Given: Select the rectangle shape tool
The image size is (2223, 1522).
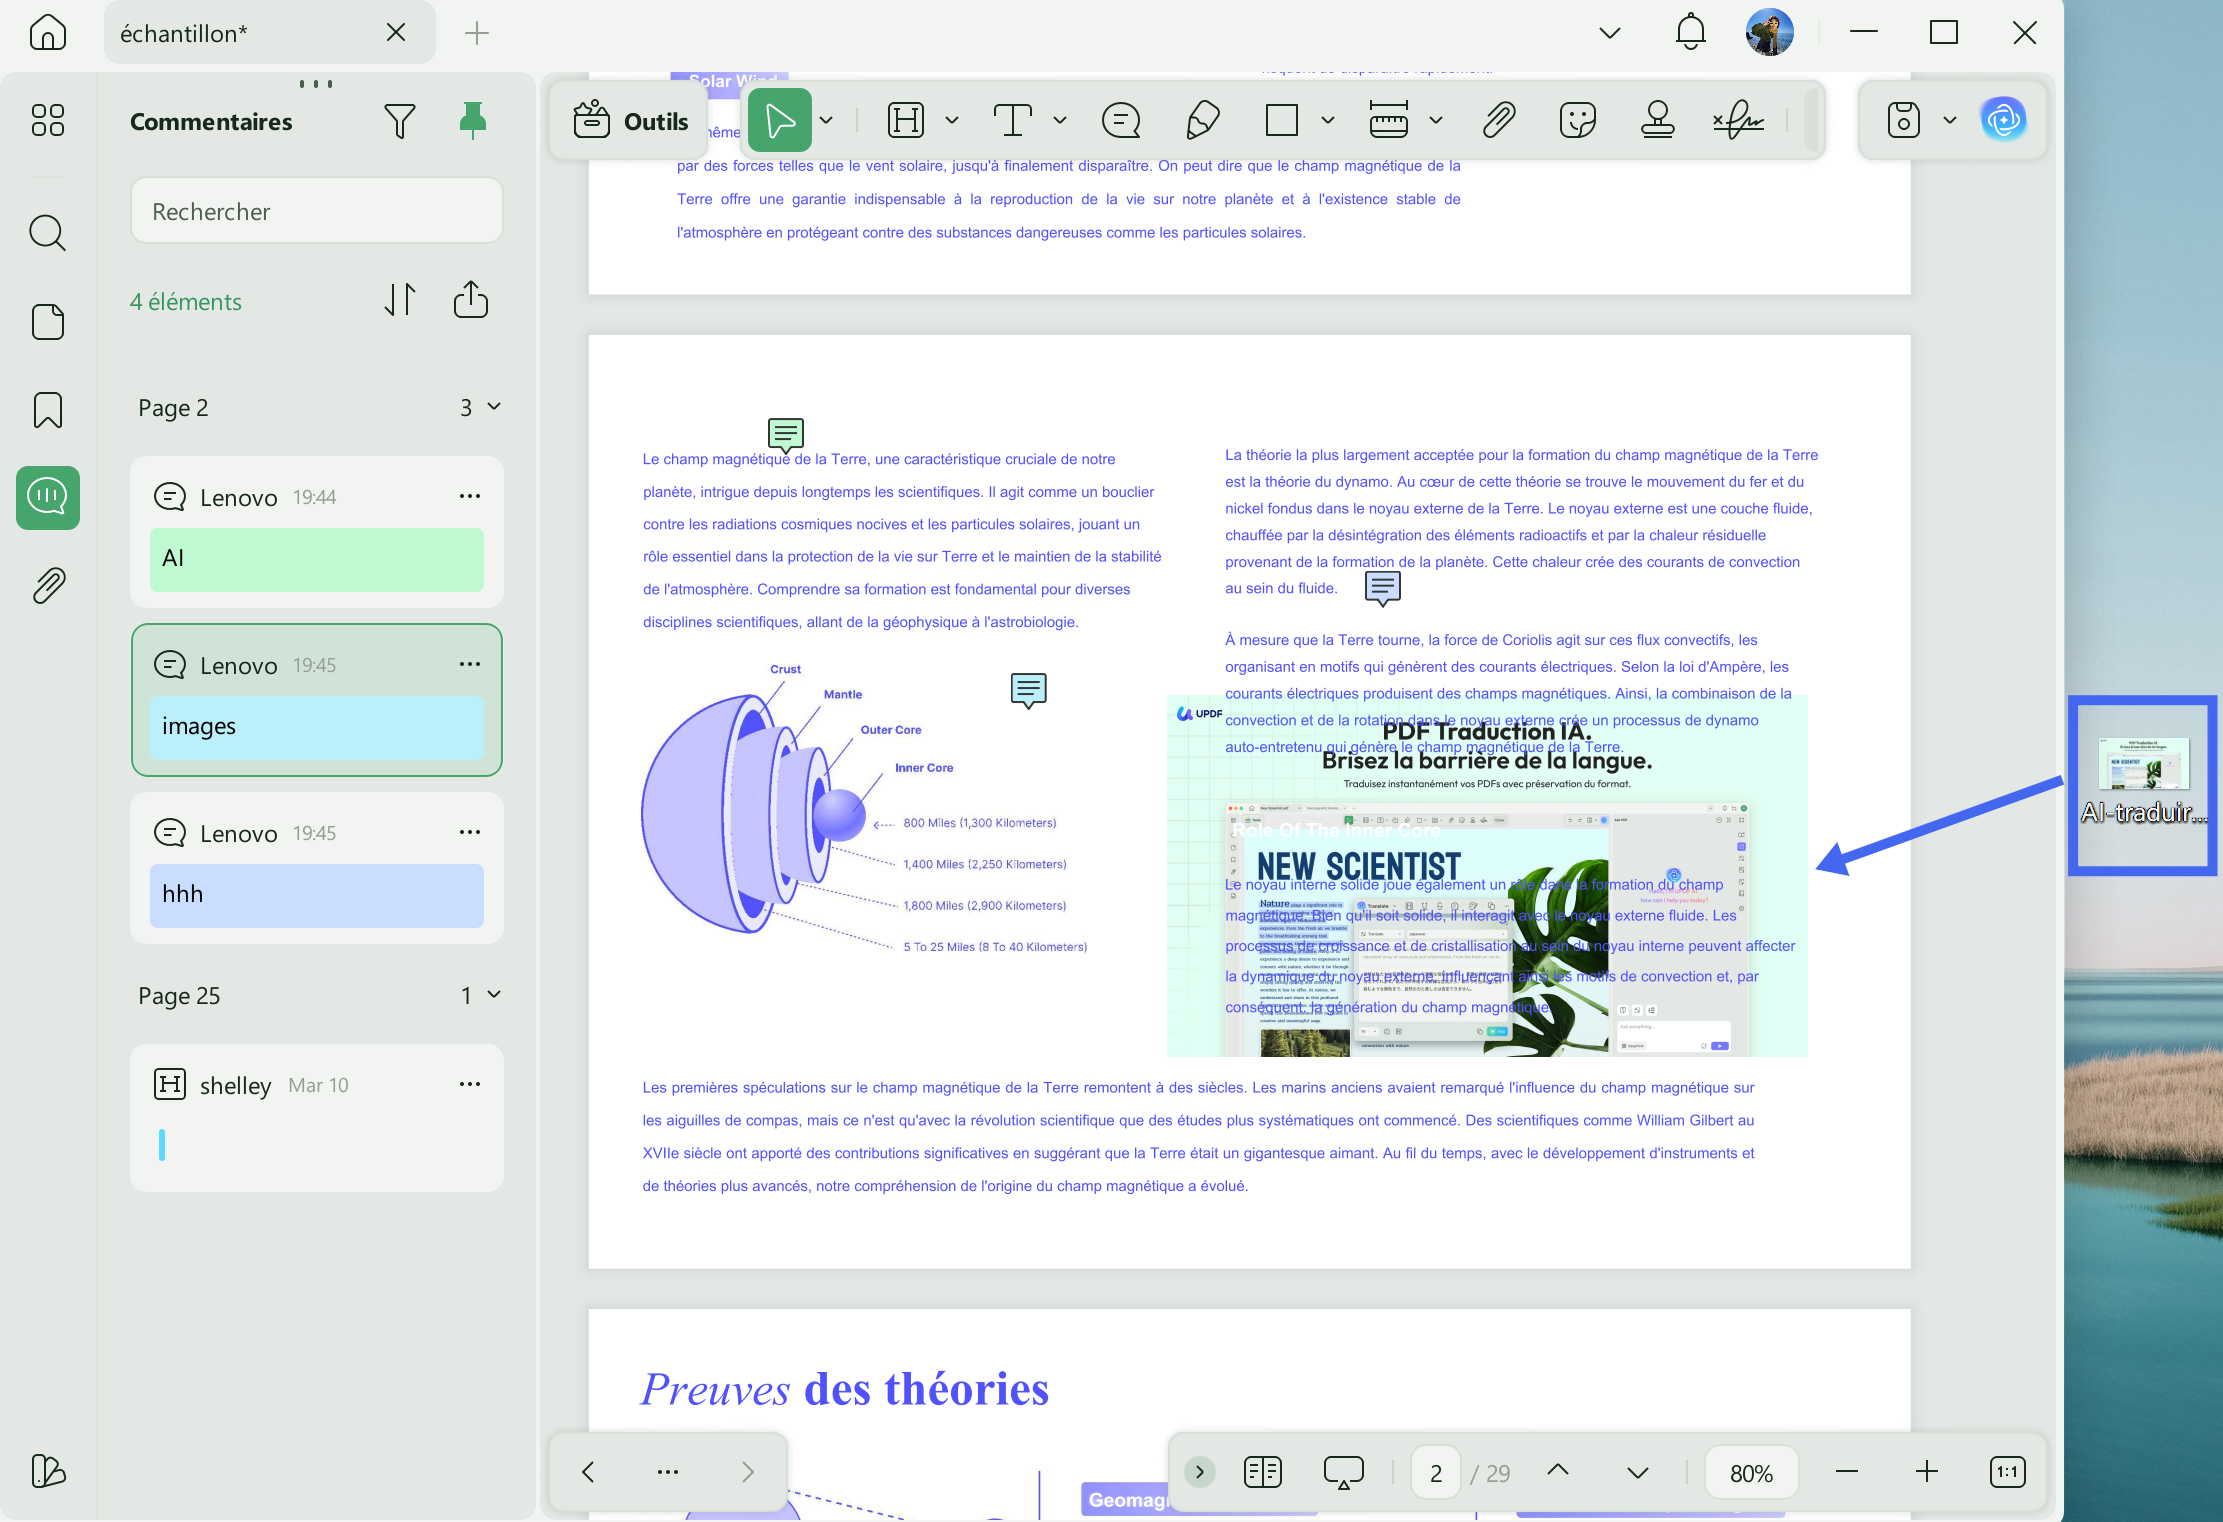Looking at the screenshot, I should coord(1281,121).
